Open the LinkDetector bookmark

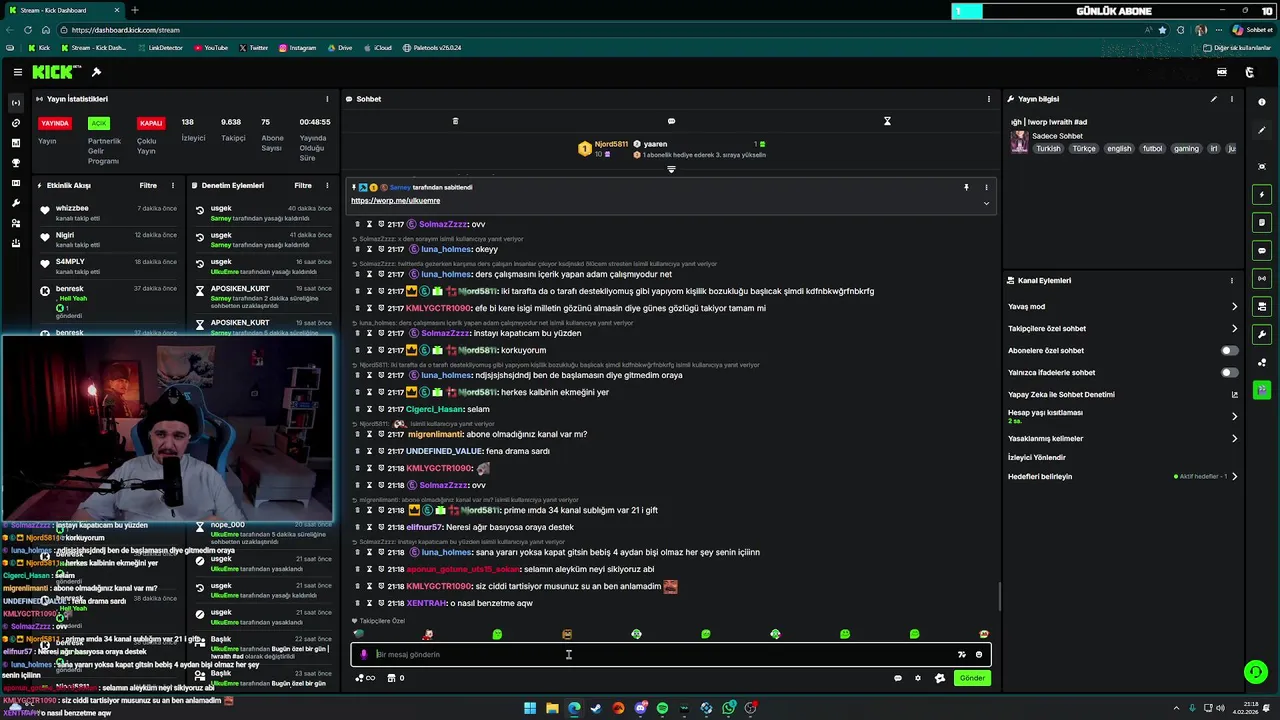coord(160,48)
